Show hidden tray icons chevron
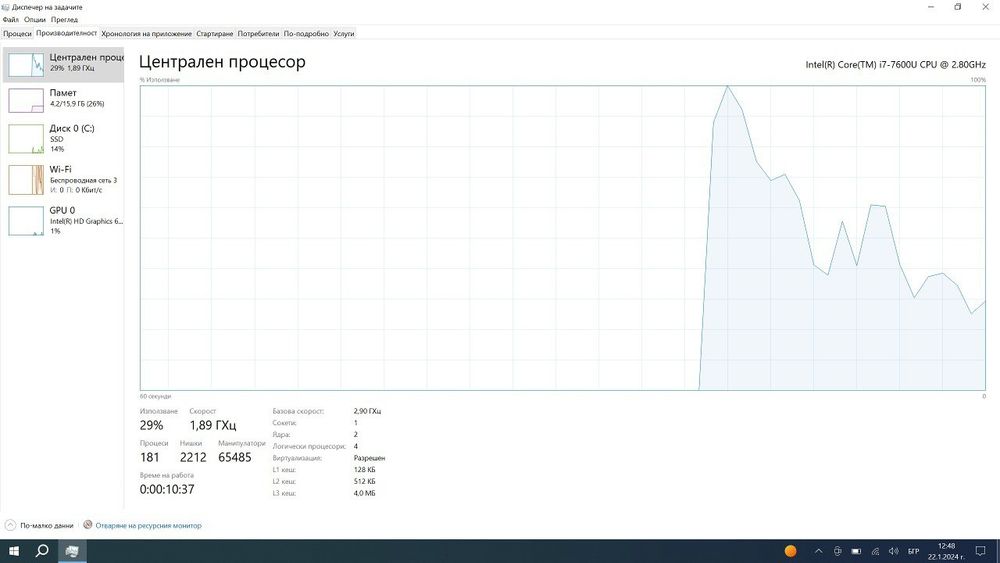The height and width of the screenshot is (563, 1000). pos(818,551)
